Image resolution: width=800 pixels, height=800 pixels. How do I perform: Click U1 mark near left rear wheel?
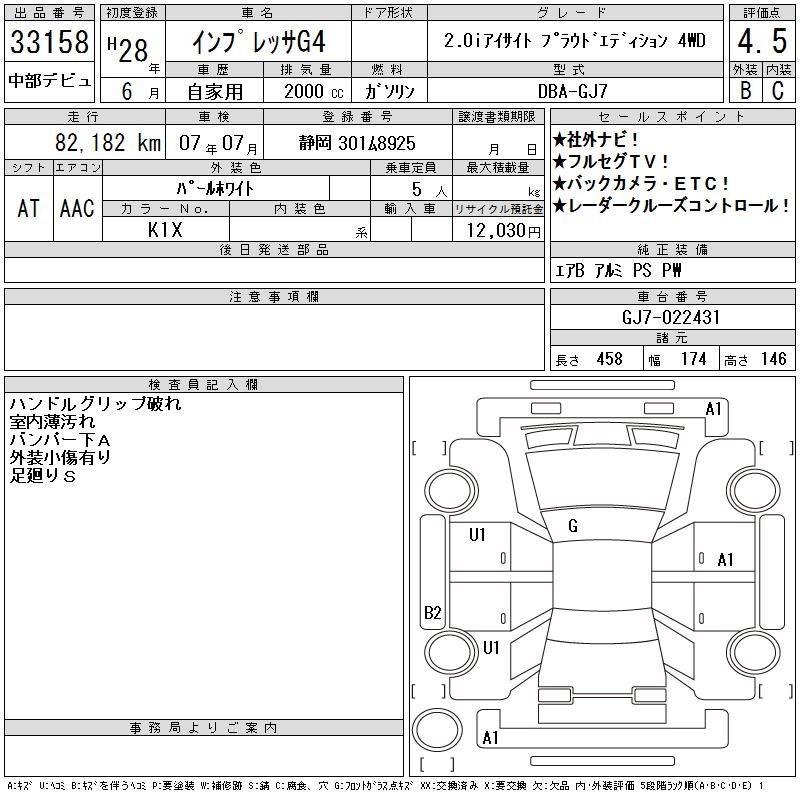491,648
